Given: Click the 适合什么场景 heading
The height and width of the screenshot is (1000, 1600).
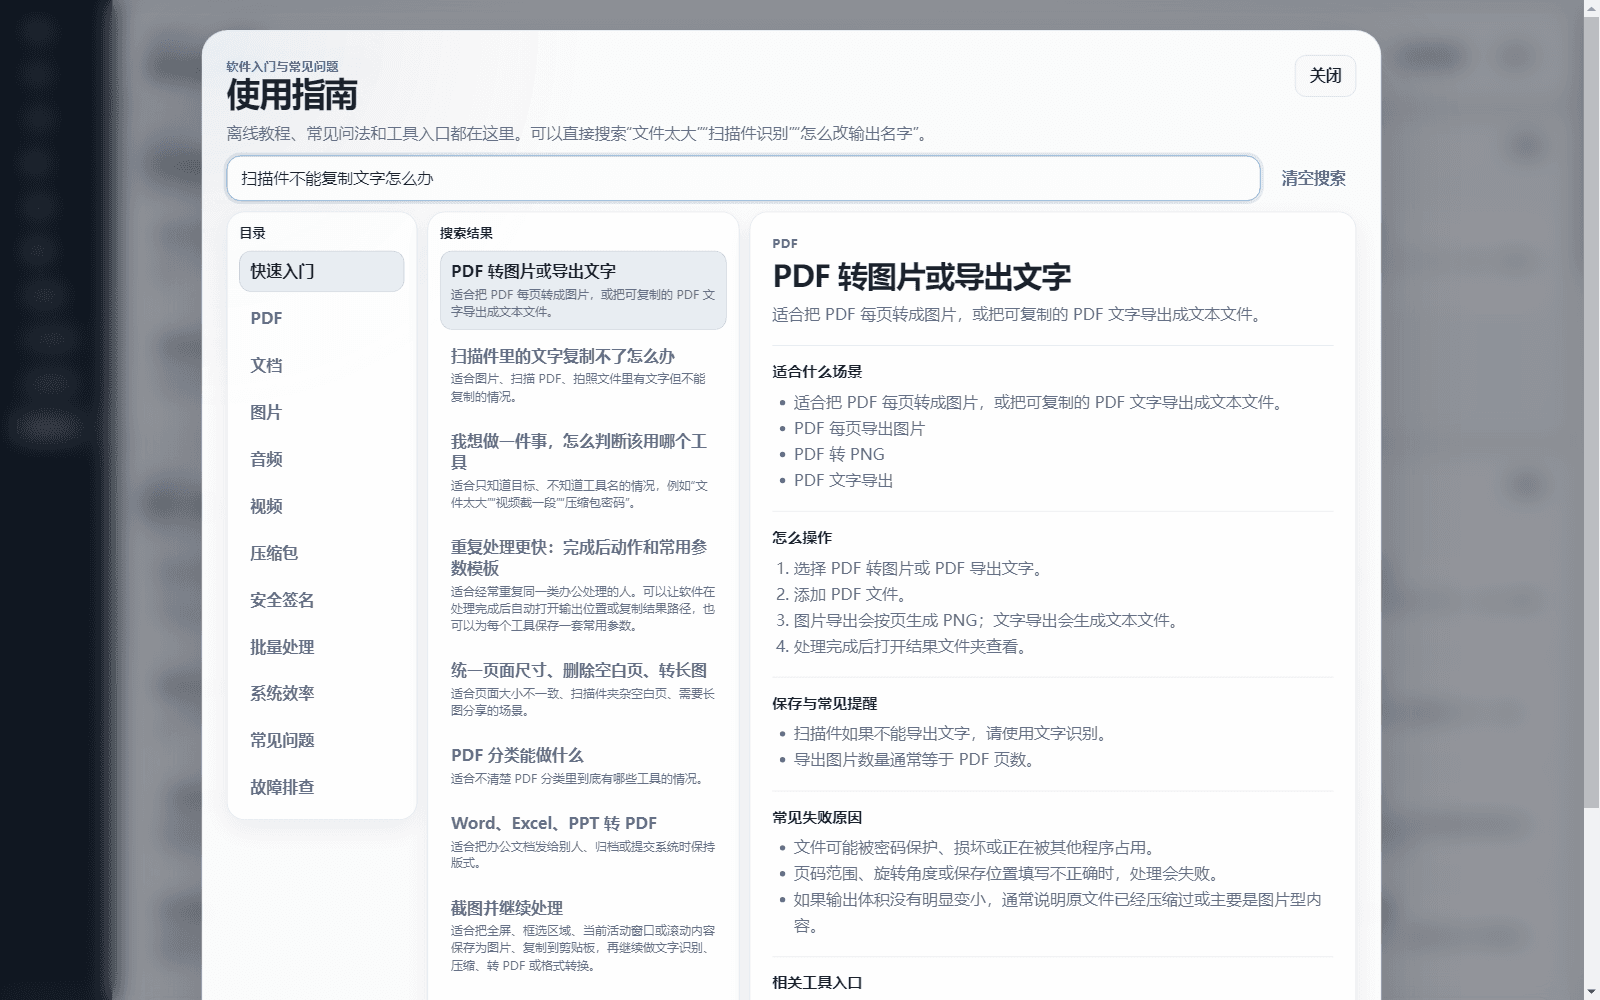Looking at the screenshot, I should [817, 371].
